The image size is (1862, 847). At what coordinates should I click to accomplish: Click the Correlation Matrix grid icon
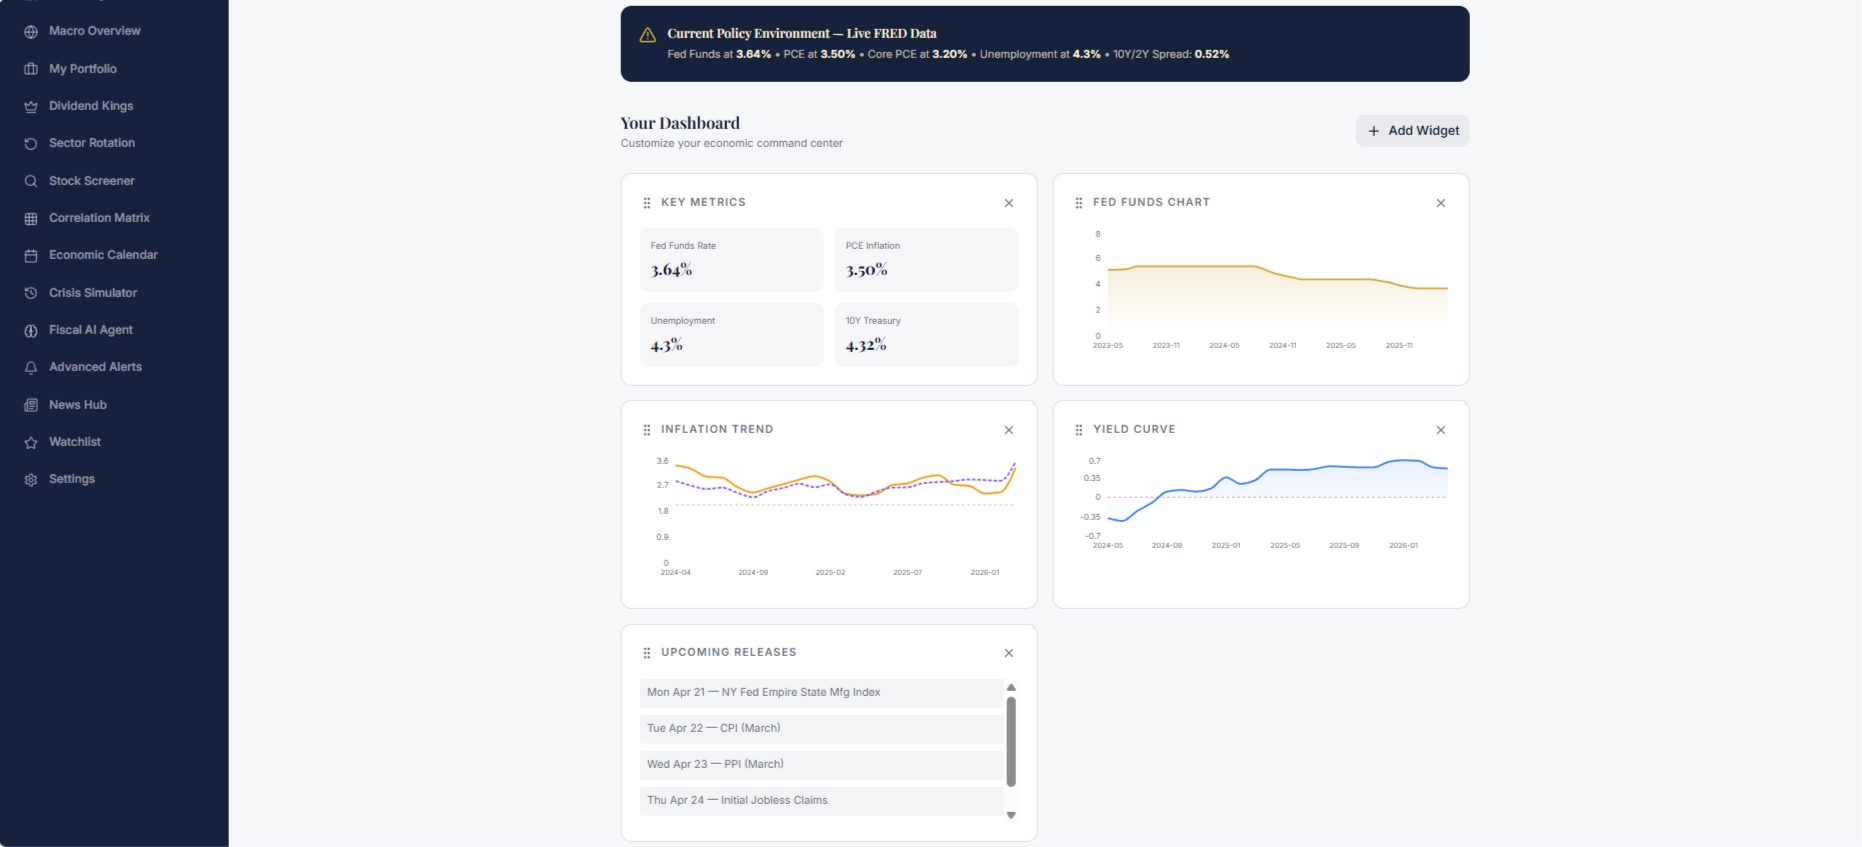31,218
